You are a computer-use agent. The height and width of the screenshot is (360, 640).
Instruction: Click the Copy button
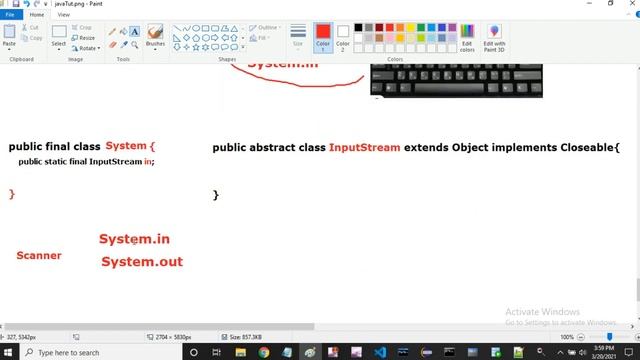click(x=32, y=38)
